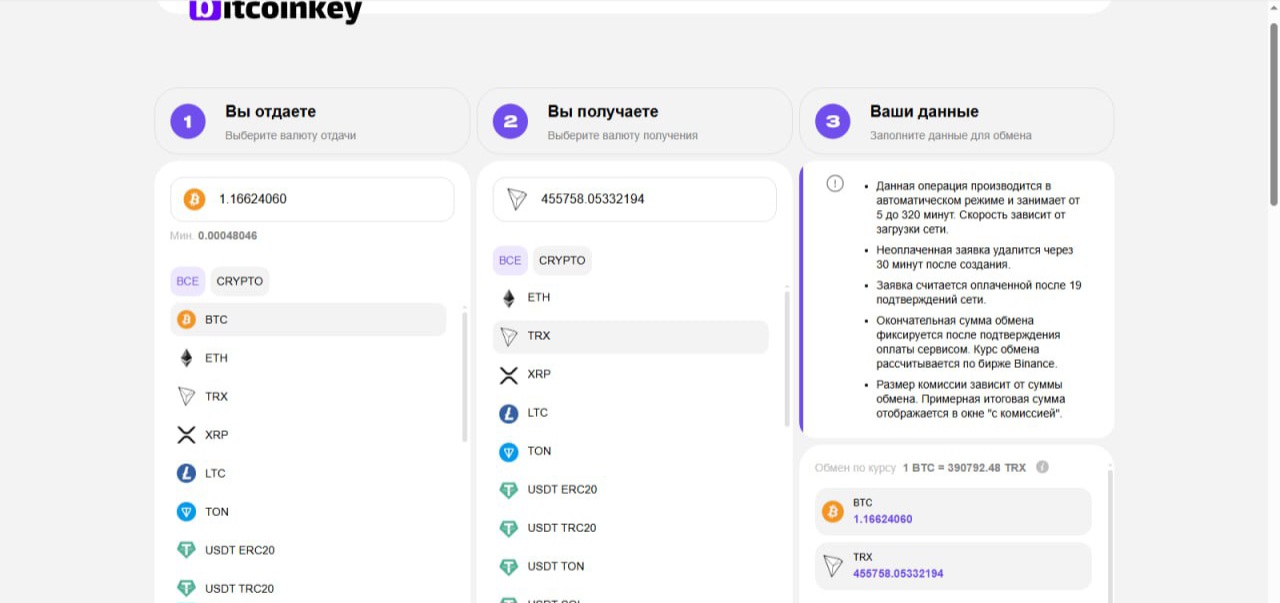Click the Ваши данные heading
This screenshot has width=1280, height=603.
tap(924, 112)
